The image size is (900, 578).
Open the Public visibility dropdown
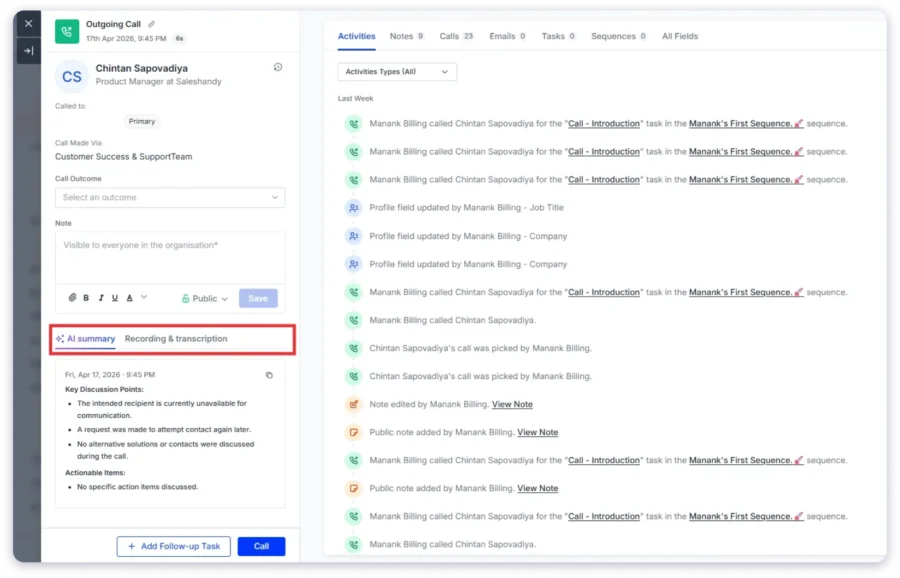(x=205, y=298)
